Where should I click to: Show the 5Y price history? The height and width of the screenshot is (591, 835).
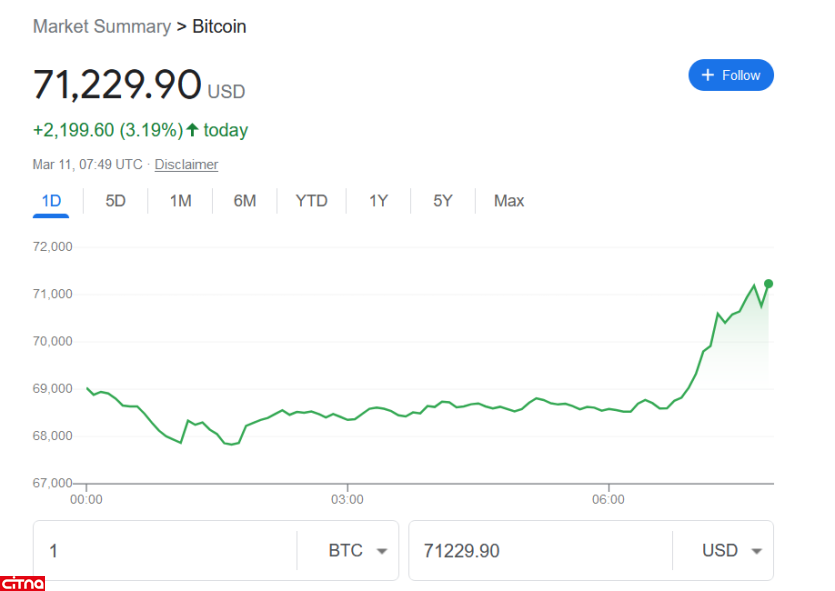pyautogui.click(x=443, y=201)
